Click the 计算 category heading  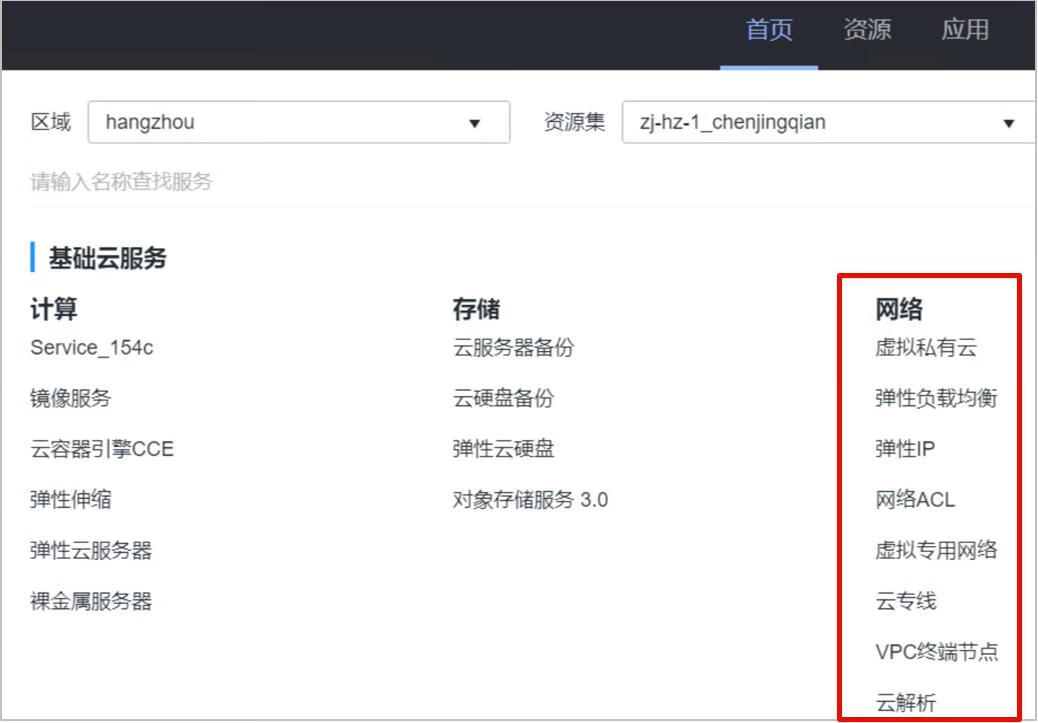(54, 309)
